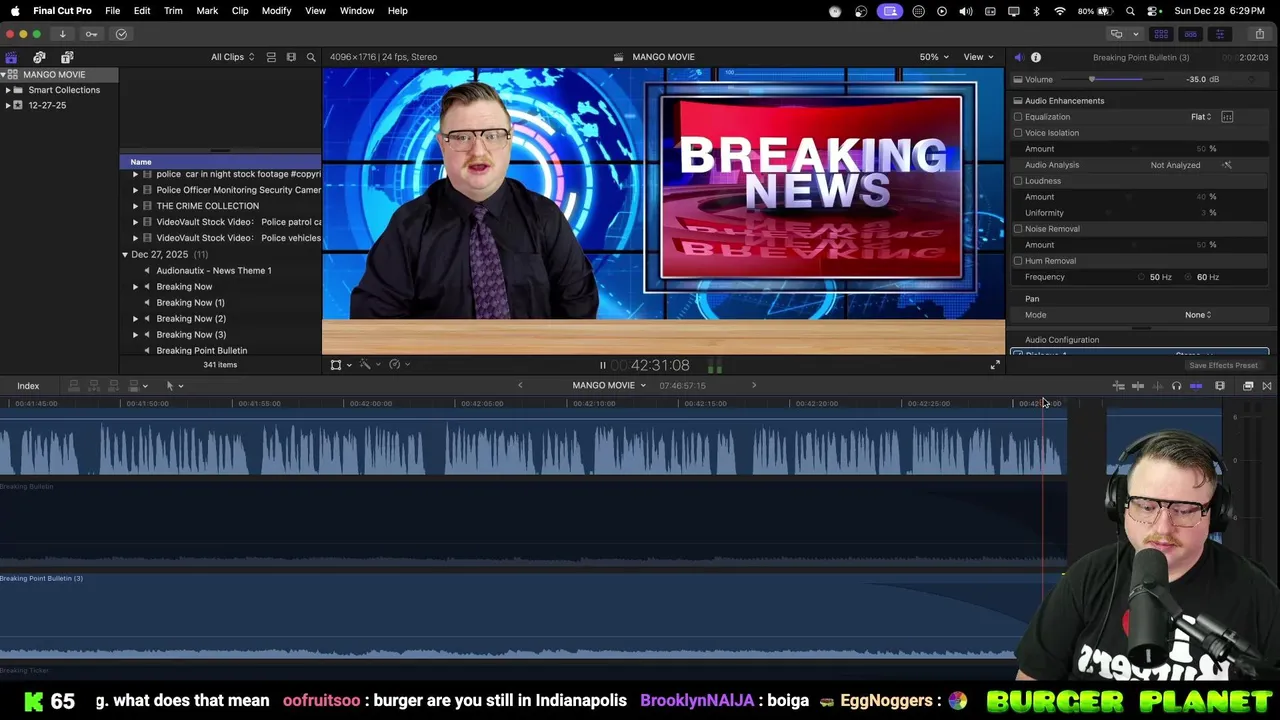Image resolution: width=1280 pixels, height=720 pixels.
Task: Open the Keyword Editor key button
Action: [91, 34]
